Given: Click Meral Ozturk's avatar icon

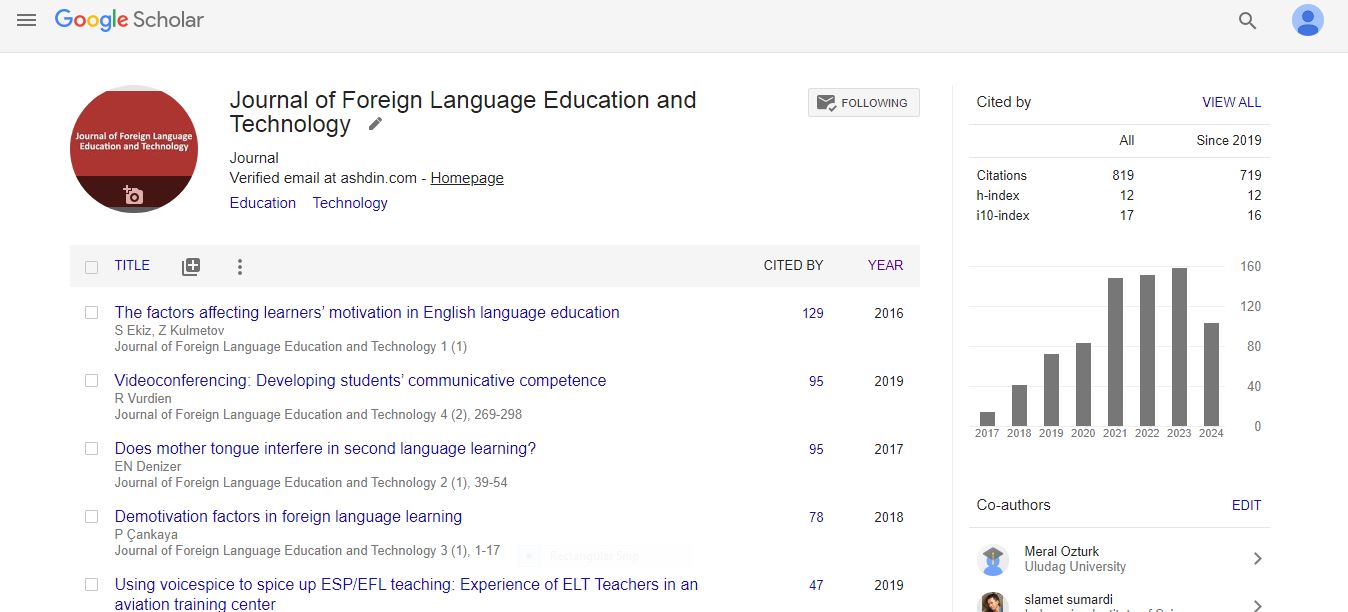Looking at the screenshot, I should 993,559.
